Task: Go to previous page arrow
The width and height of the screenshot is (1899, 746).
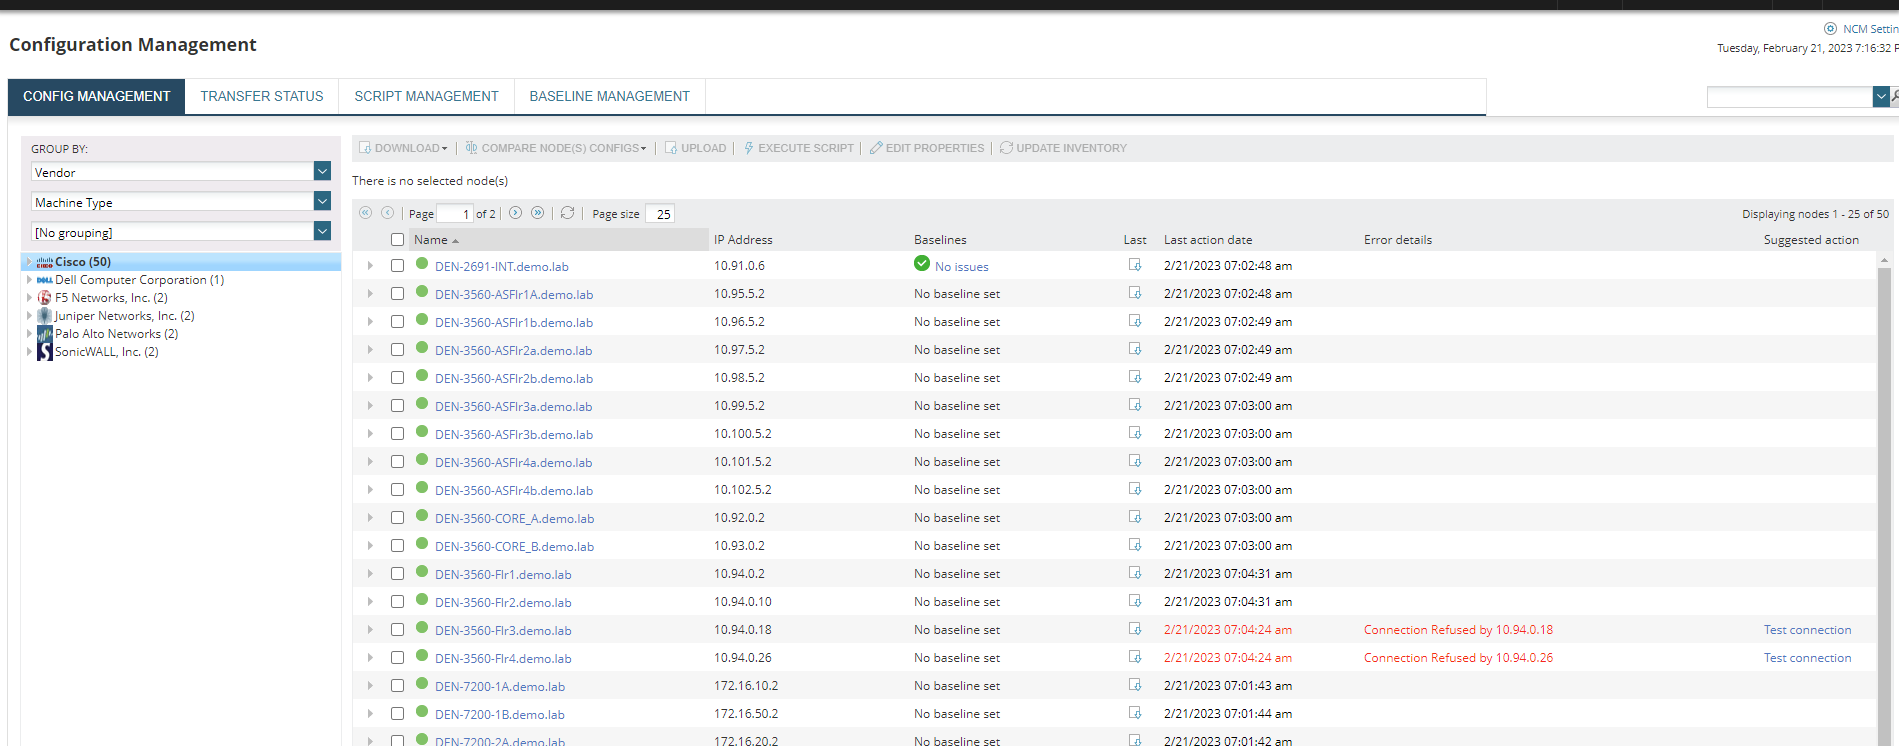Action: [388, 213]
